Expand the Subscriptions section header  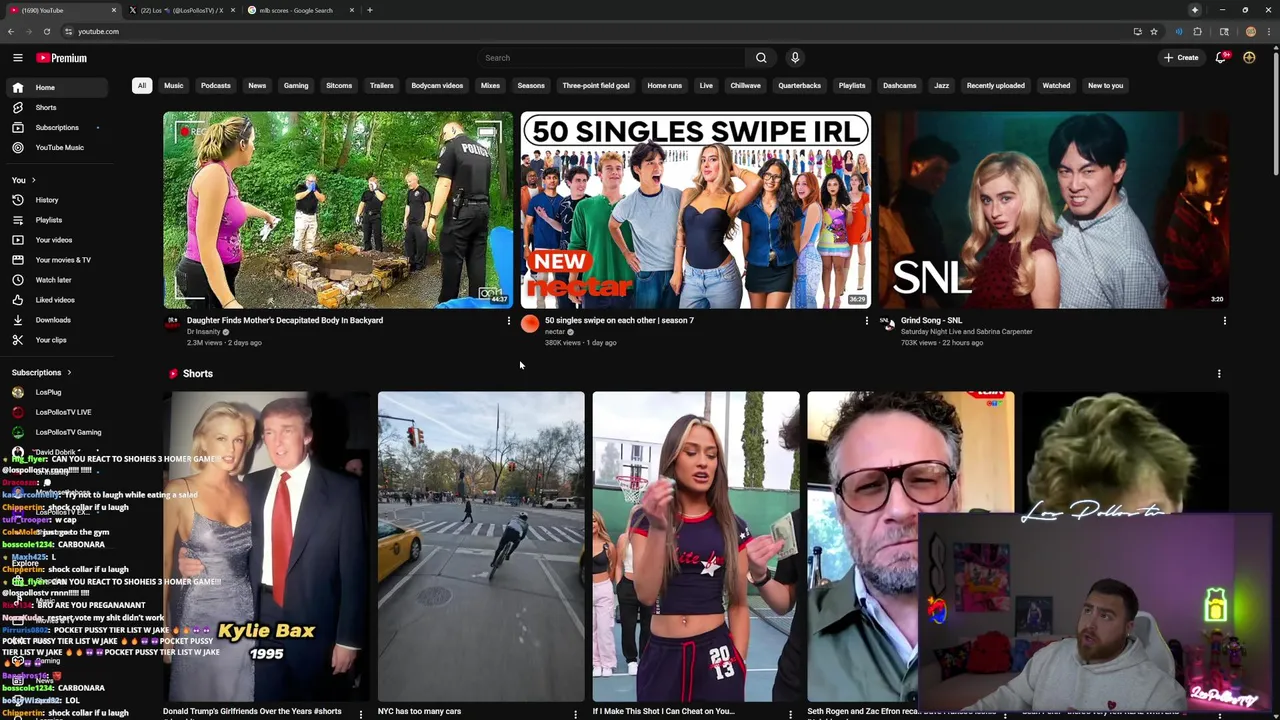point(41,372)
